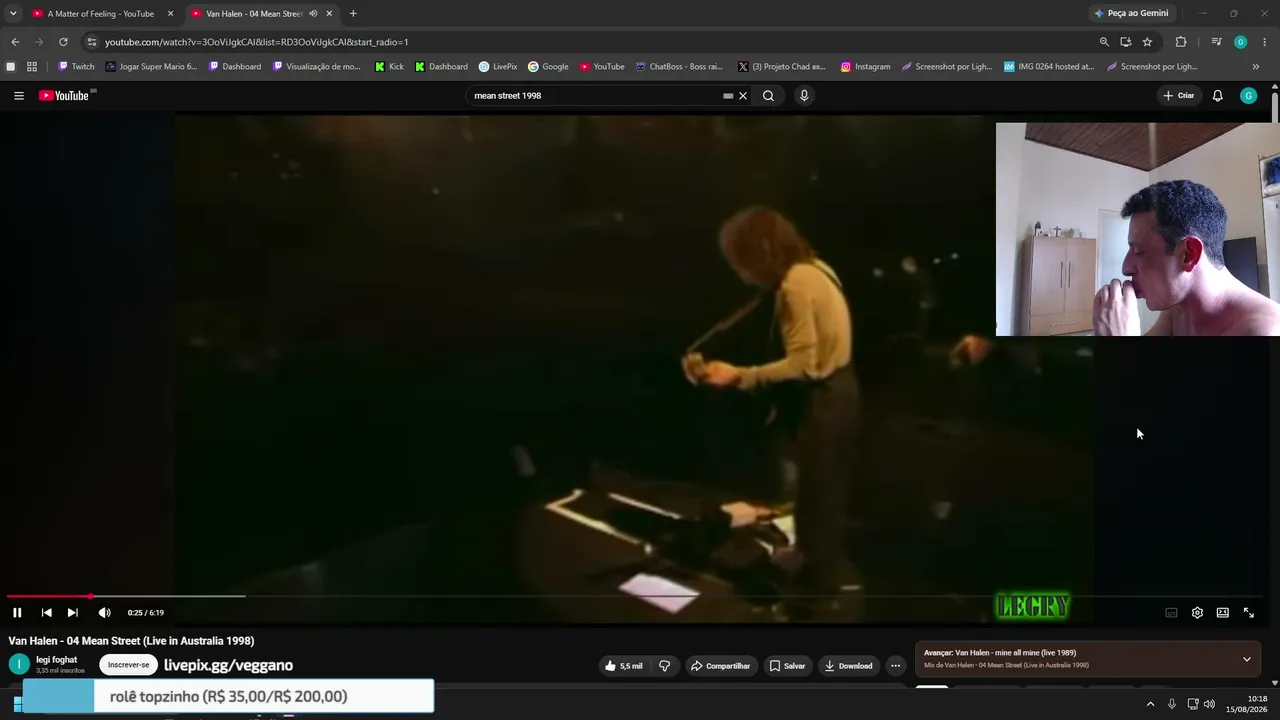The height and width of the screenshot is (720, 1280).
Task: Expand the Avançar mix playlist panel
Action: [x=1246, y=659]
